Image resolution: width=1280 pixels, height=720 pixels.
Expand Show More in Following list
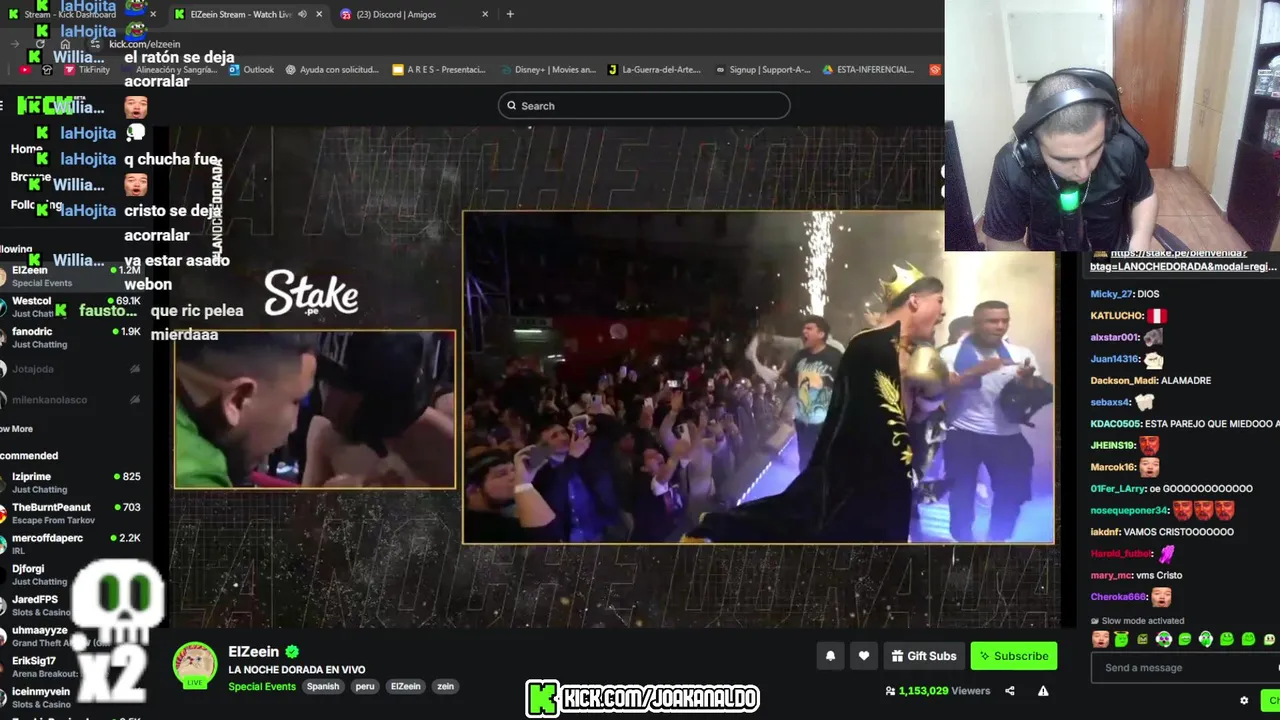(x=16, y=429)
